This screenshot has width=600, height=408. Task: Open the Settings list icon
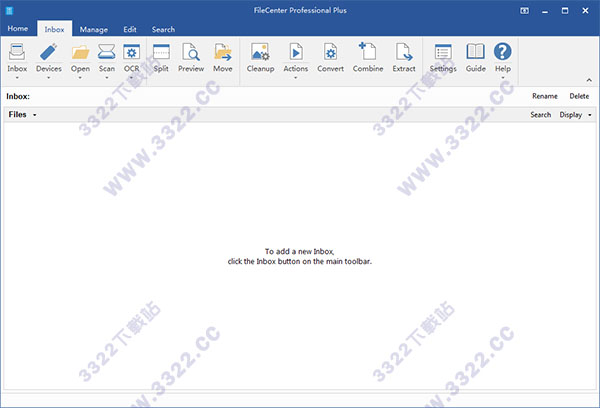coord(443,52)
